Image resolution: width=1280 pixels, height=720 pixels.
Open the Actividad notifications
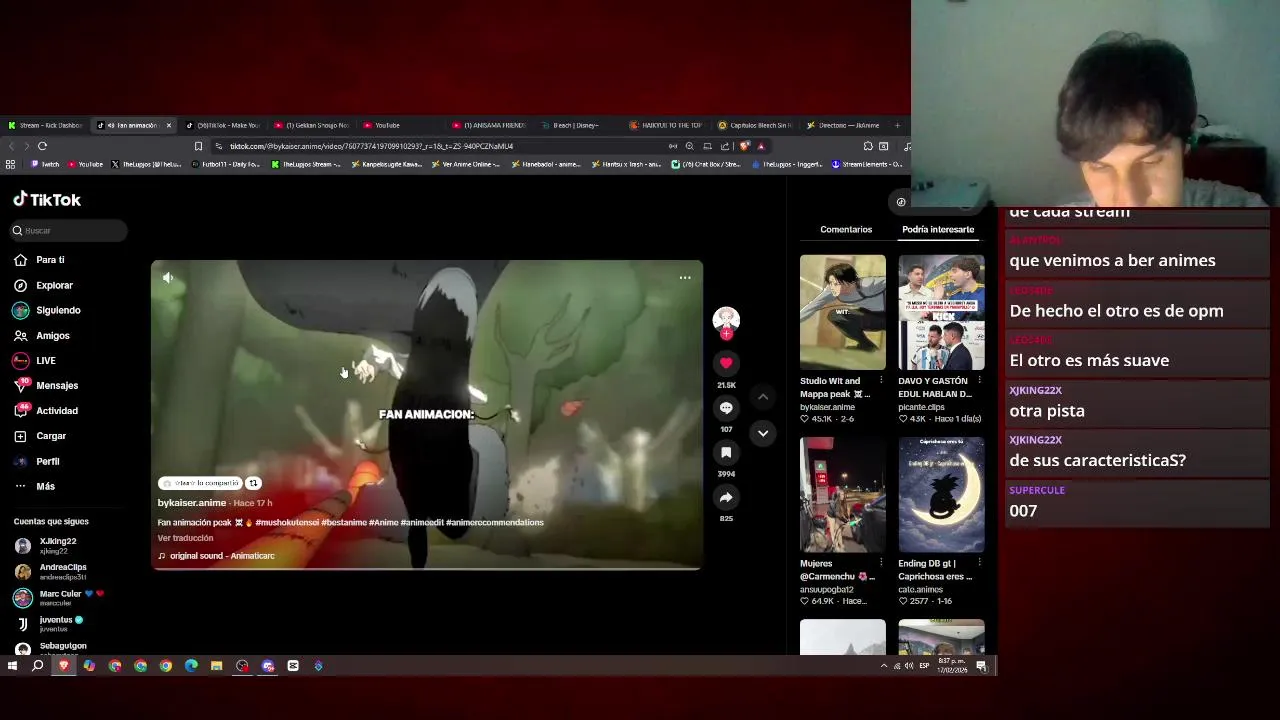pyautogui.click(x=46, y=411)
